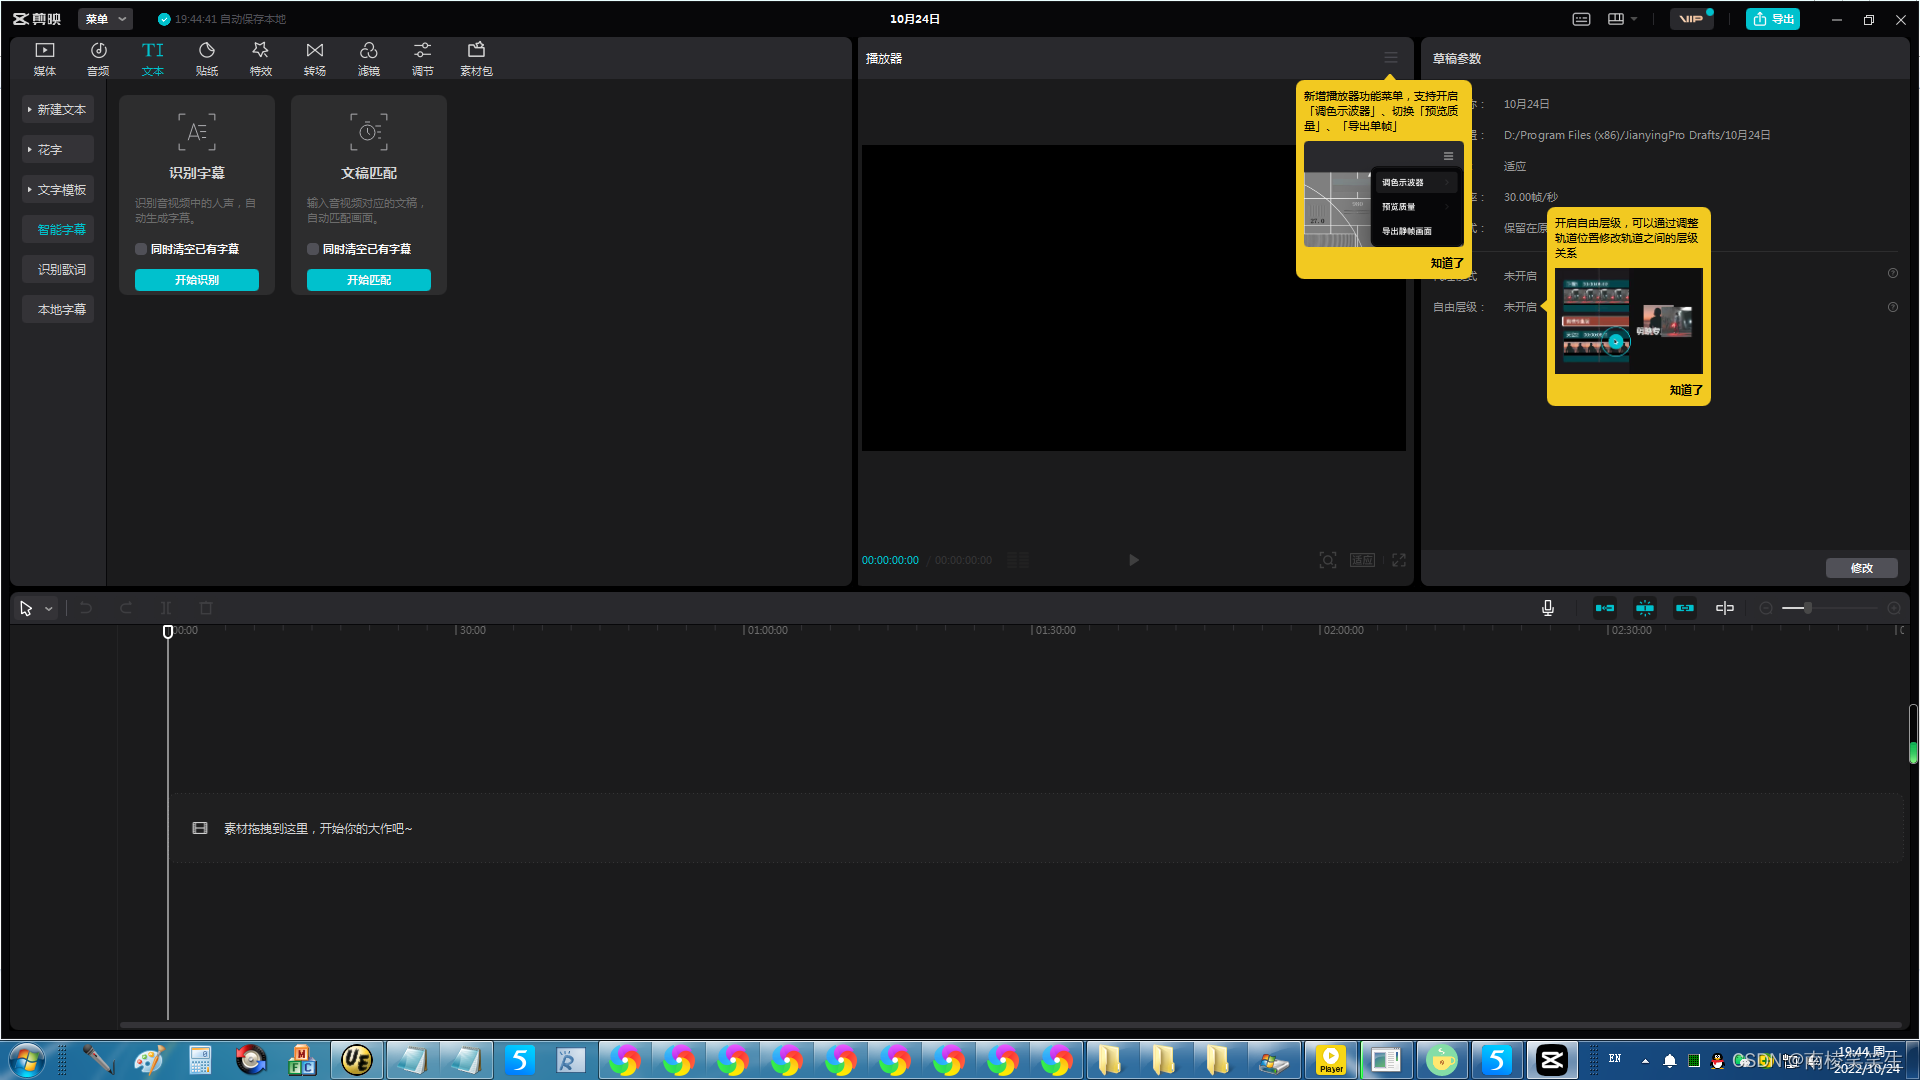
Task: Click the microphone record voiceover icon
Action: (1547, 608)
